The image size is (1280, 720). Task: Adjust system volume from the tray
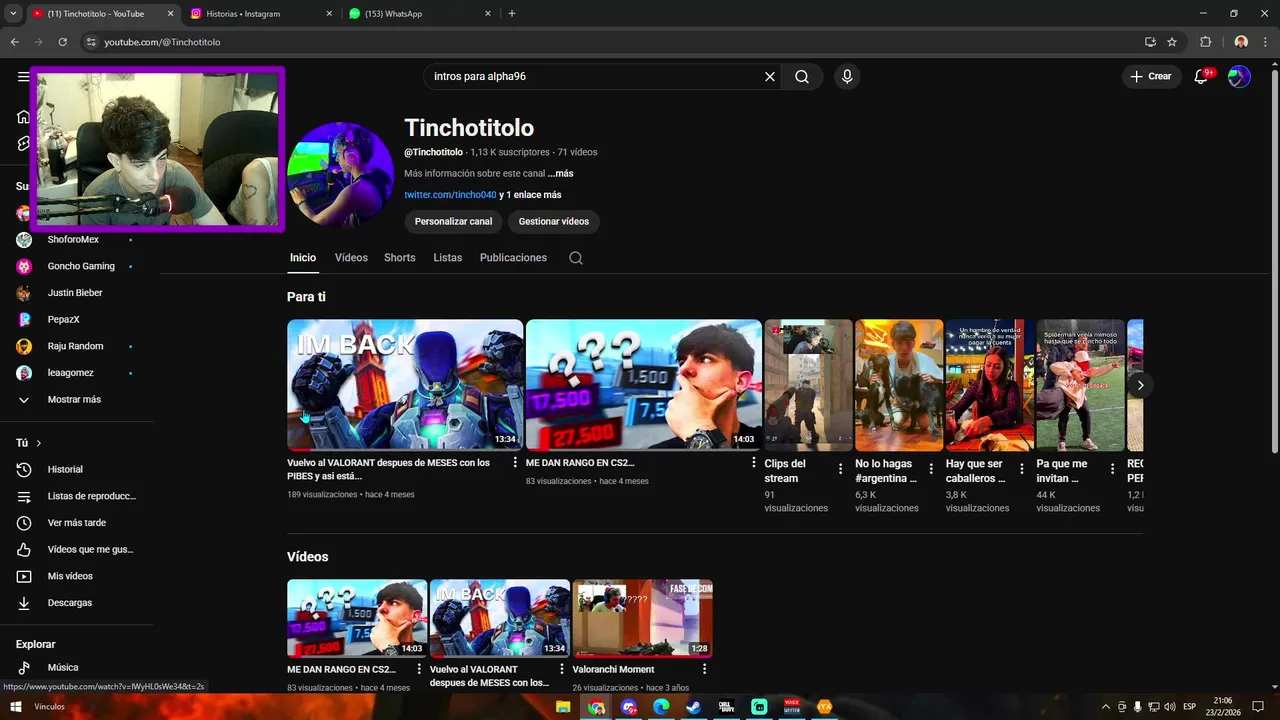[x=1169, y=707]
